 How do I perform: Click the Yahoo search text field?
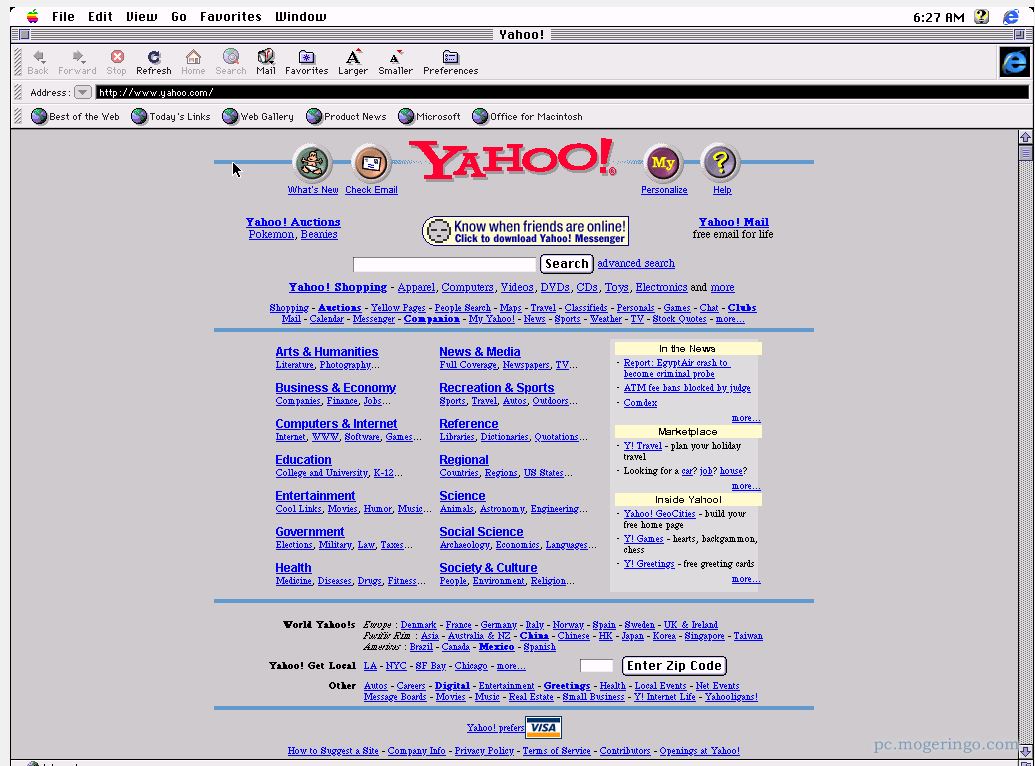[444, 264]
